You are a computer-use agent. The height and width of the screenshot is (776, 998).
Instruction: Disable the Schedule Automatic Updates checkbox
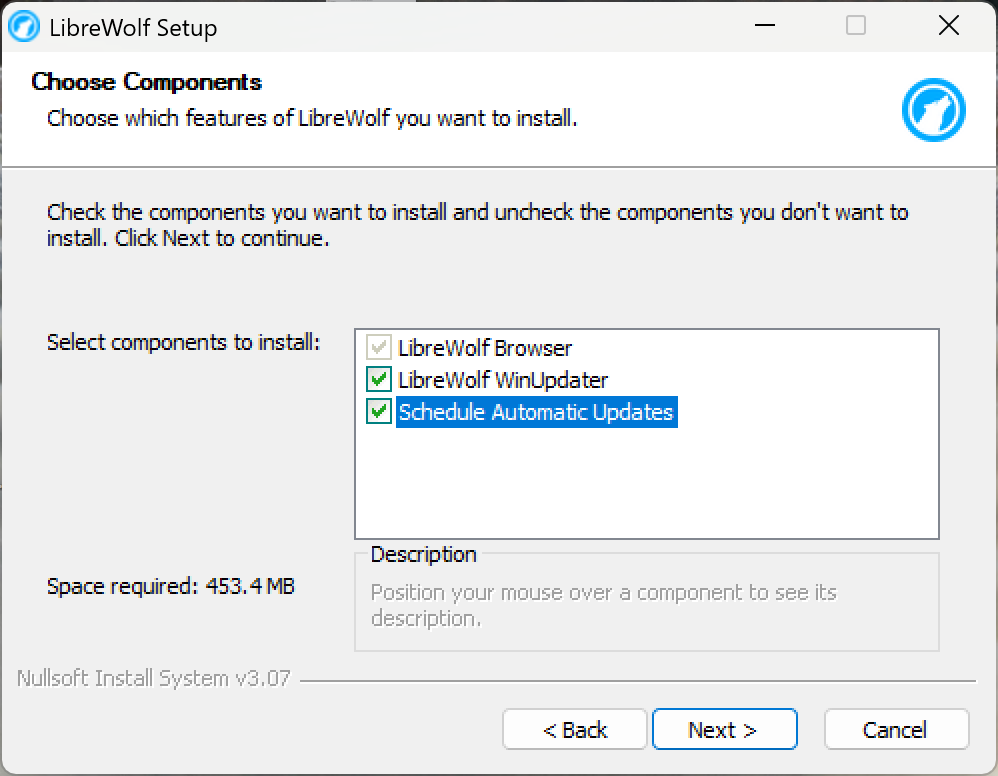(x=379, y=412)
